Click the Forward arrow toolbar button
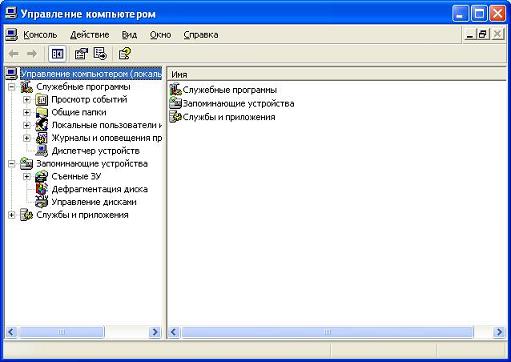The height and width of the screenshot is (362, 511). (x=32, y=54)
